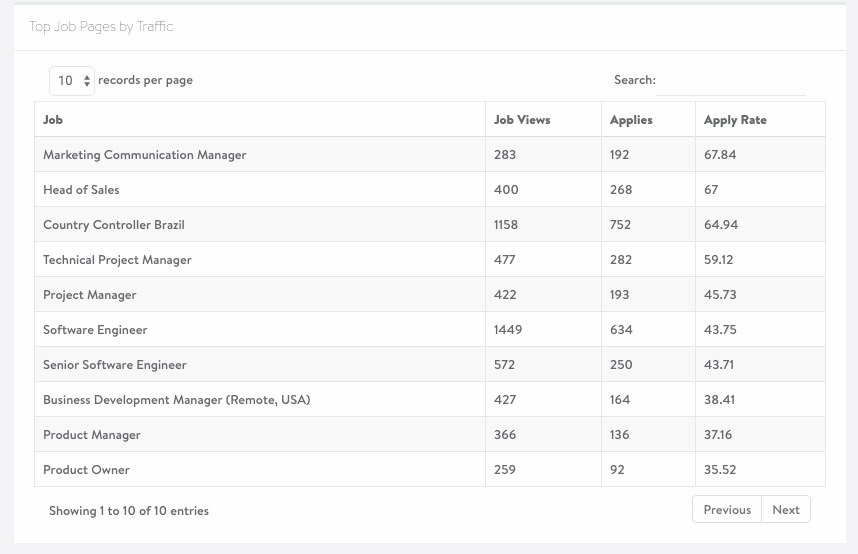The image size is (858, 554).
Task: Select the Technical Project Manager row
Action: click(430, 259)
